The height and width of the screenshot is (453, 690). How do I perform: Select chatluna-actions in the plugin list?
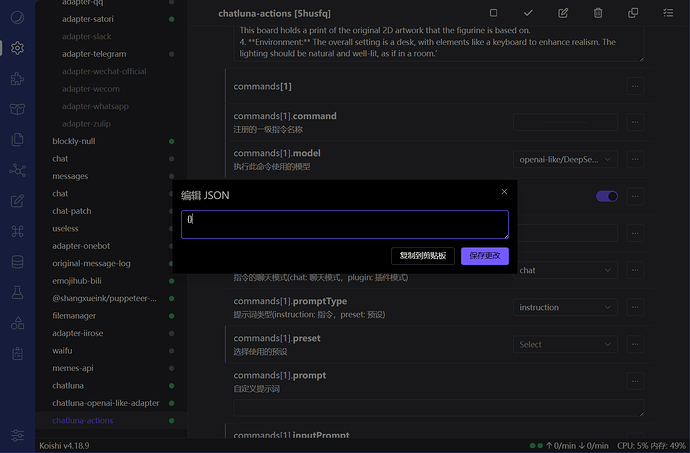(x=82, y=421)
